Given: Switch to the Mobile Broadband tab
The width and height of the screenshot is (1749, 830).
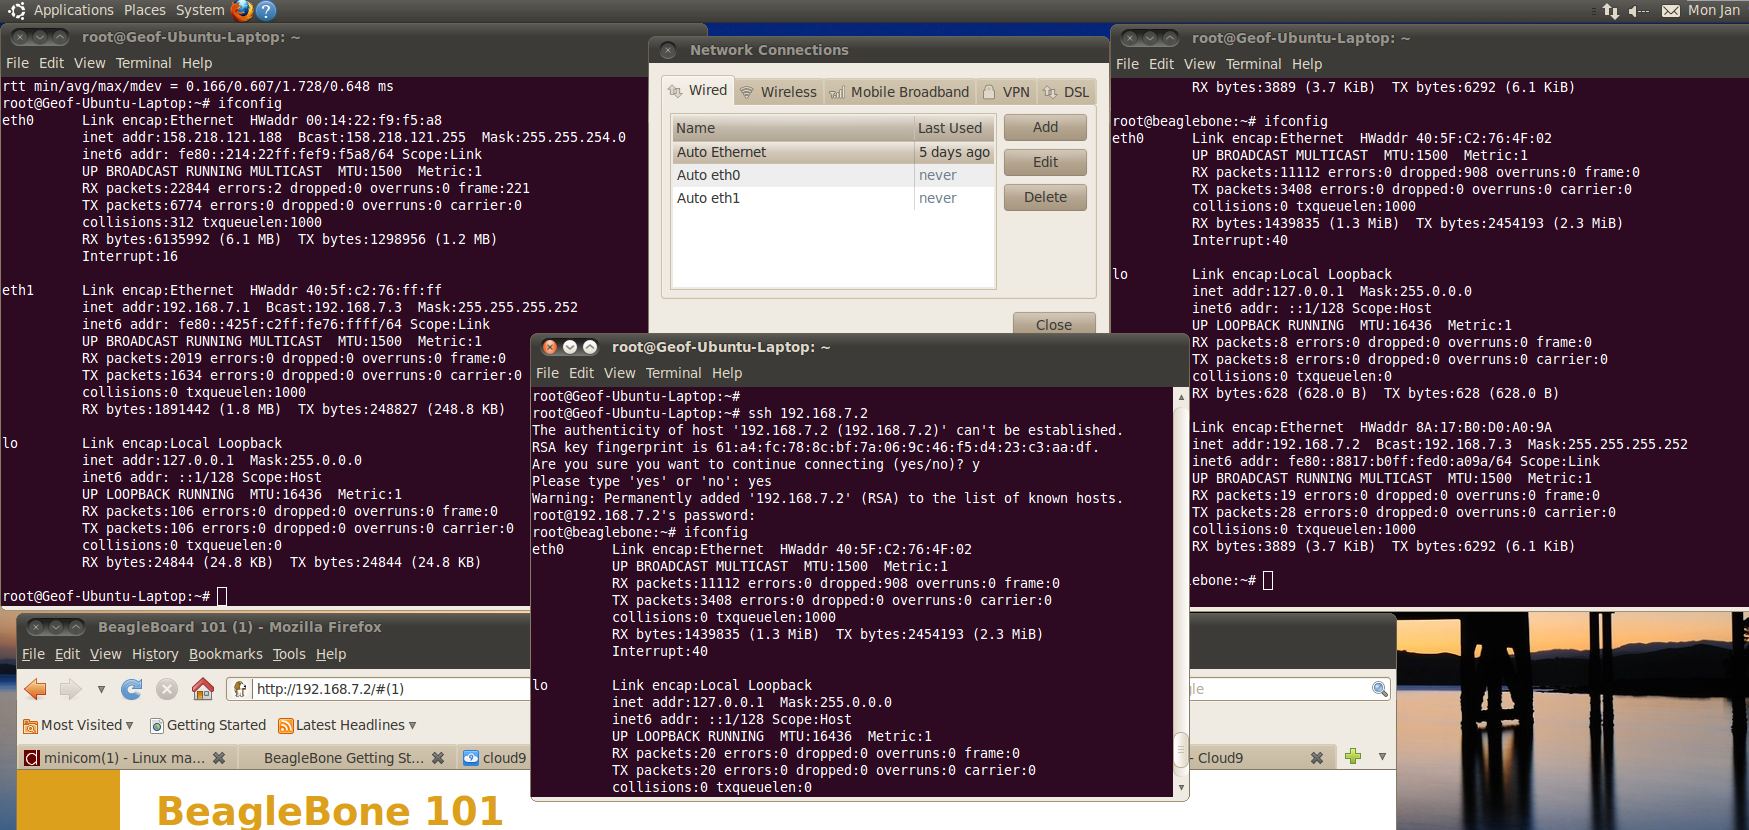Looking at the screenshot, I should pyautogui.click(x=899, y=92).
